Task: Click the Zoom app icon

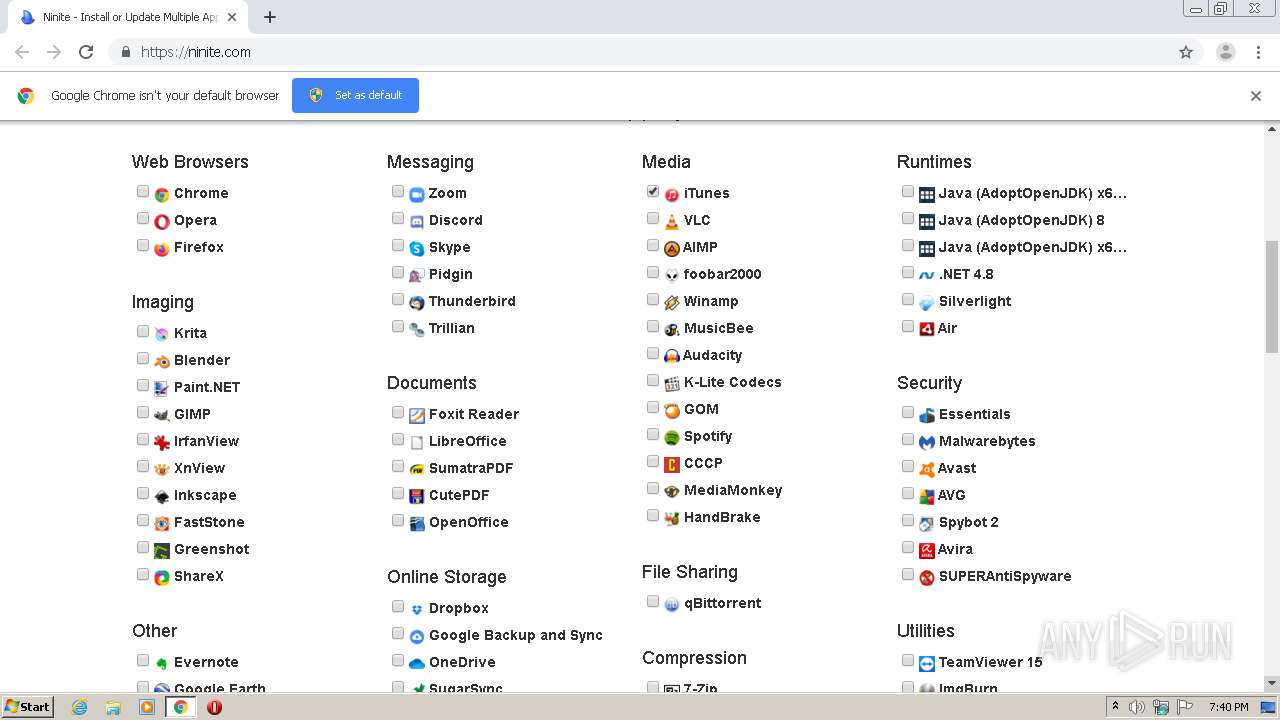Action: (x=417, y=194)
